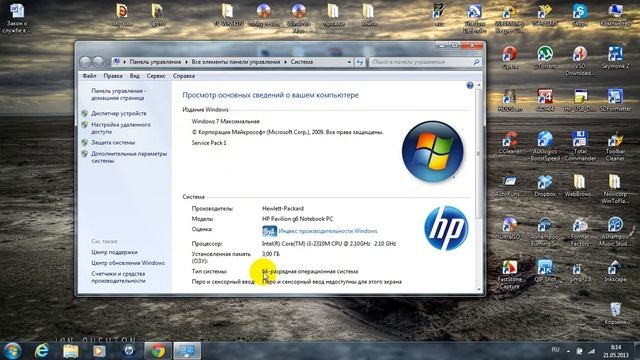Go to 'Панель управления - домашняя страница'
Image resolution: width=640 pixels, height=360 pixels.
coord(119,94)
